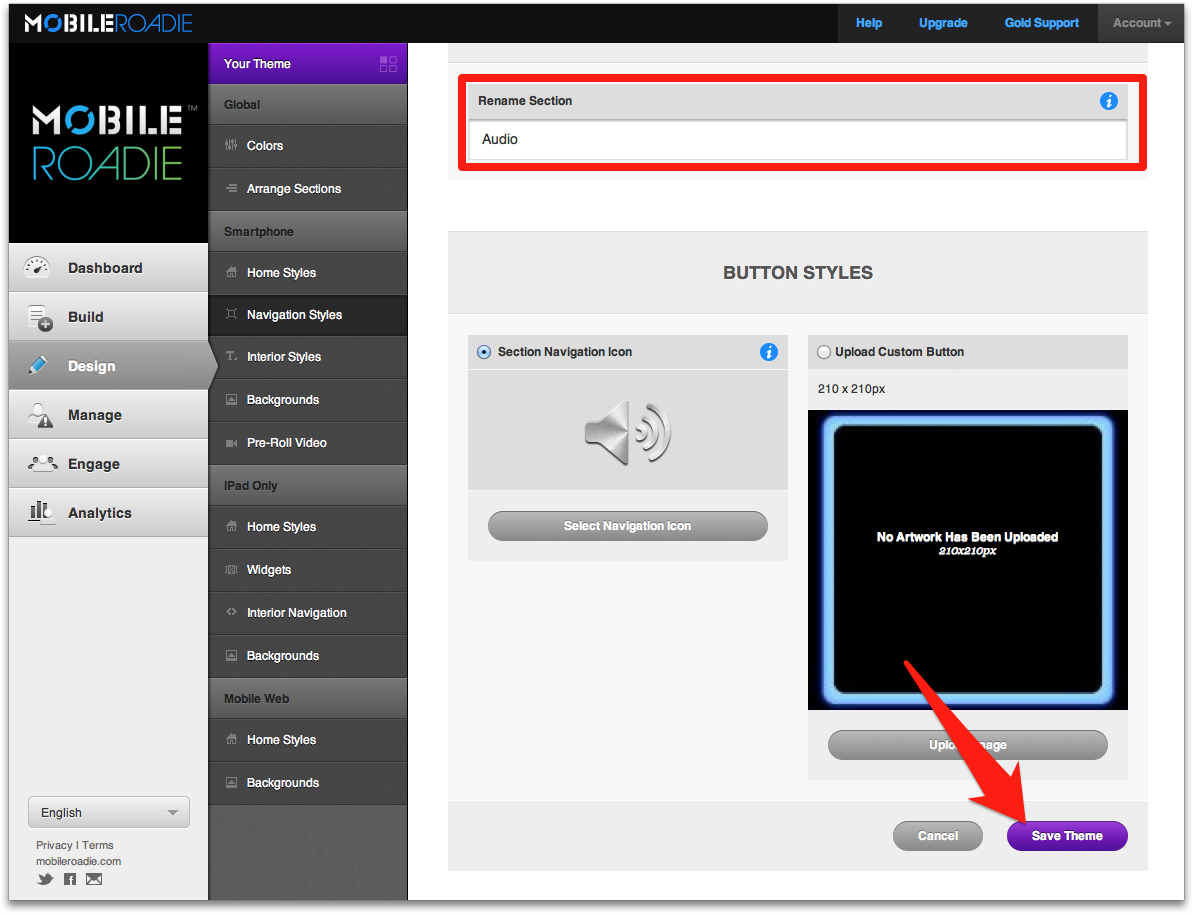The height and width of the screenshot is (914, 1193).
Task: Click the Save Theme button
Action: (x=1067, y=836)
